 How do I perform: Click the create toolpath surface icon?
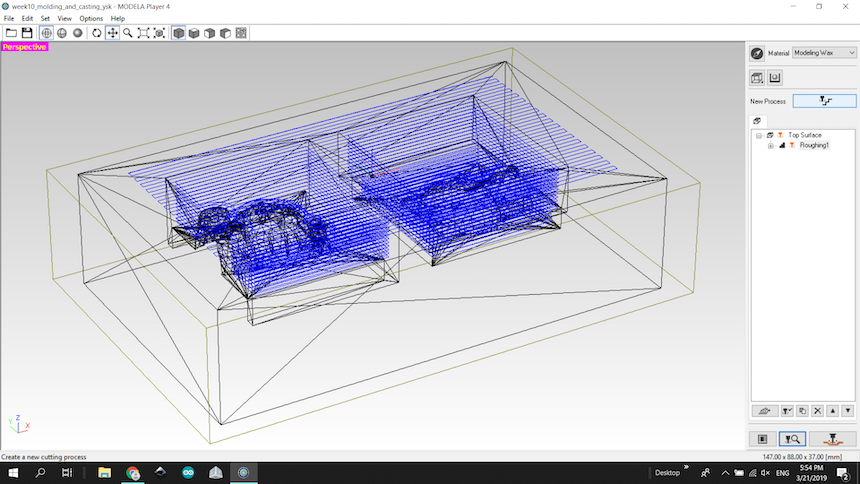pos(764,411)
